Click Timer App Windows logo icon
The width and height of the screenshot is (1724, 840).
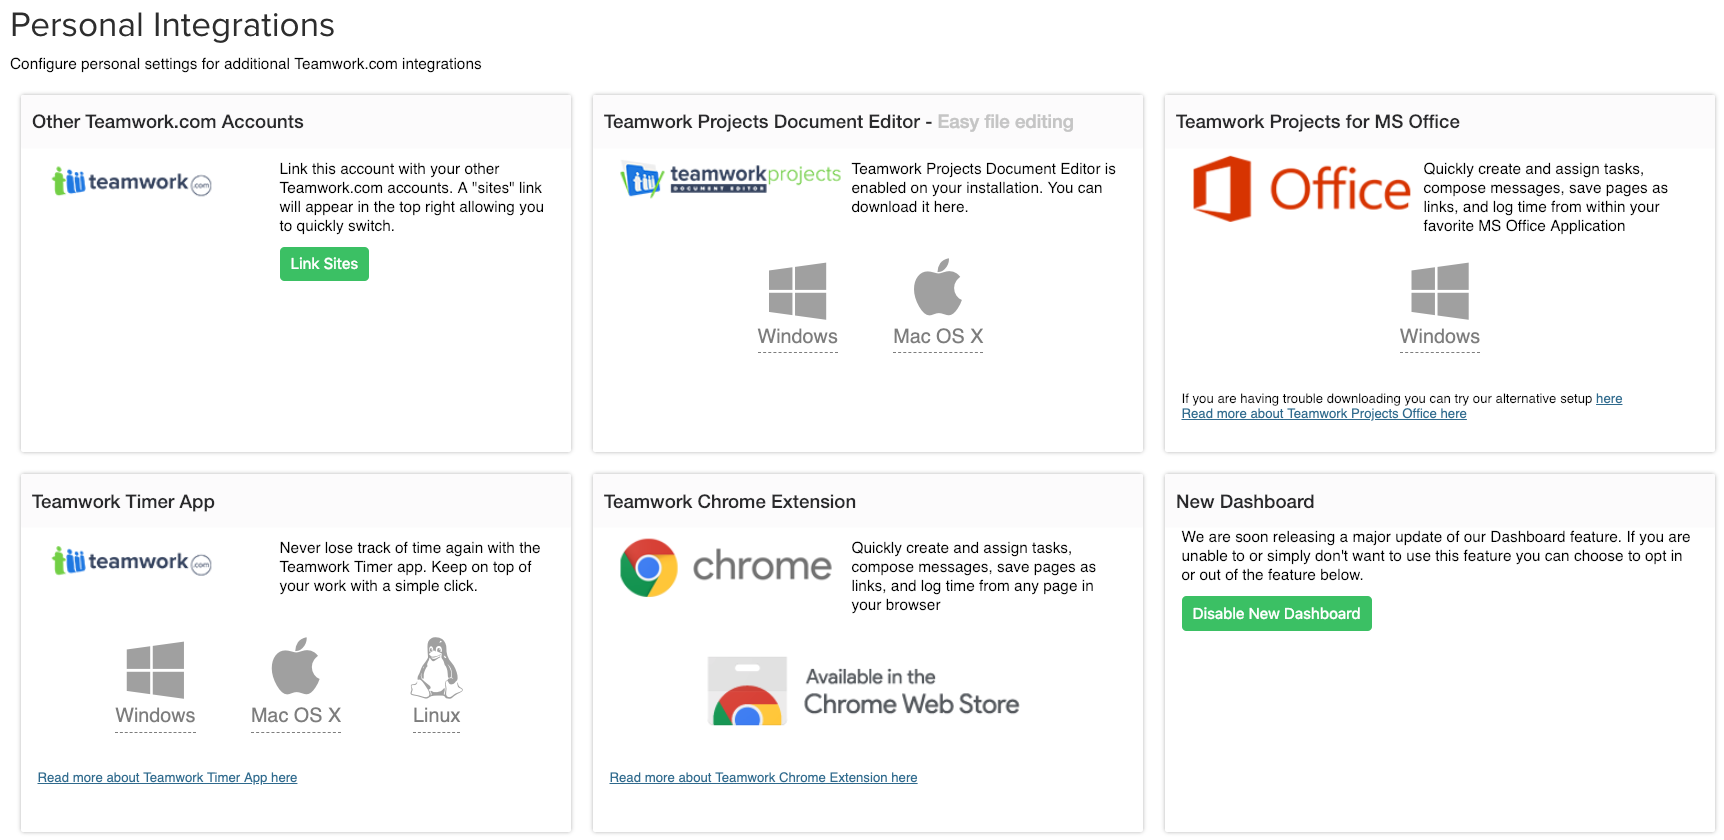[x=155, y=670]
